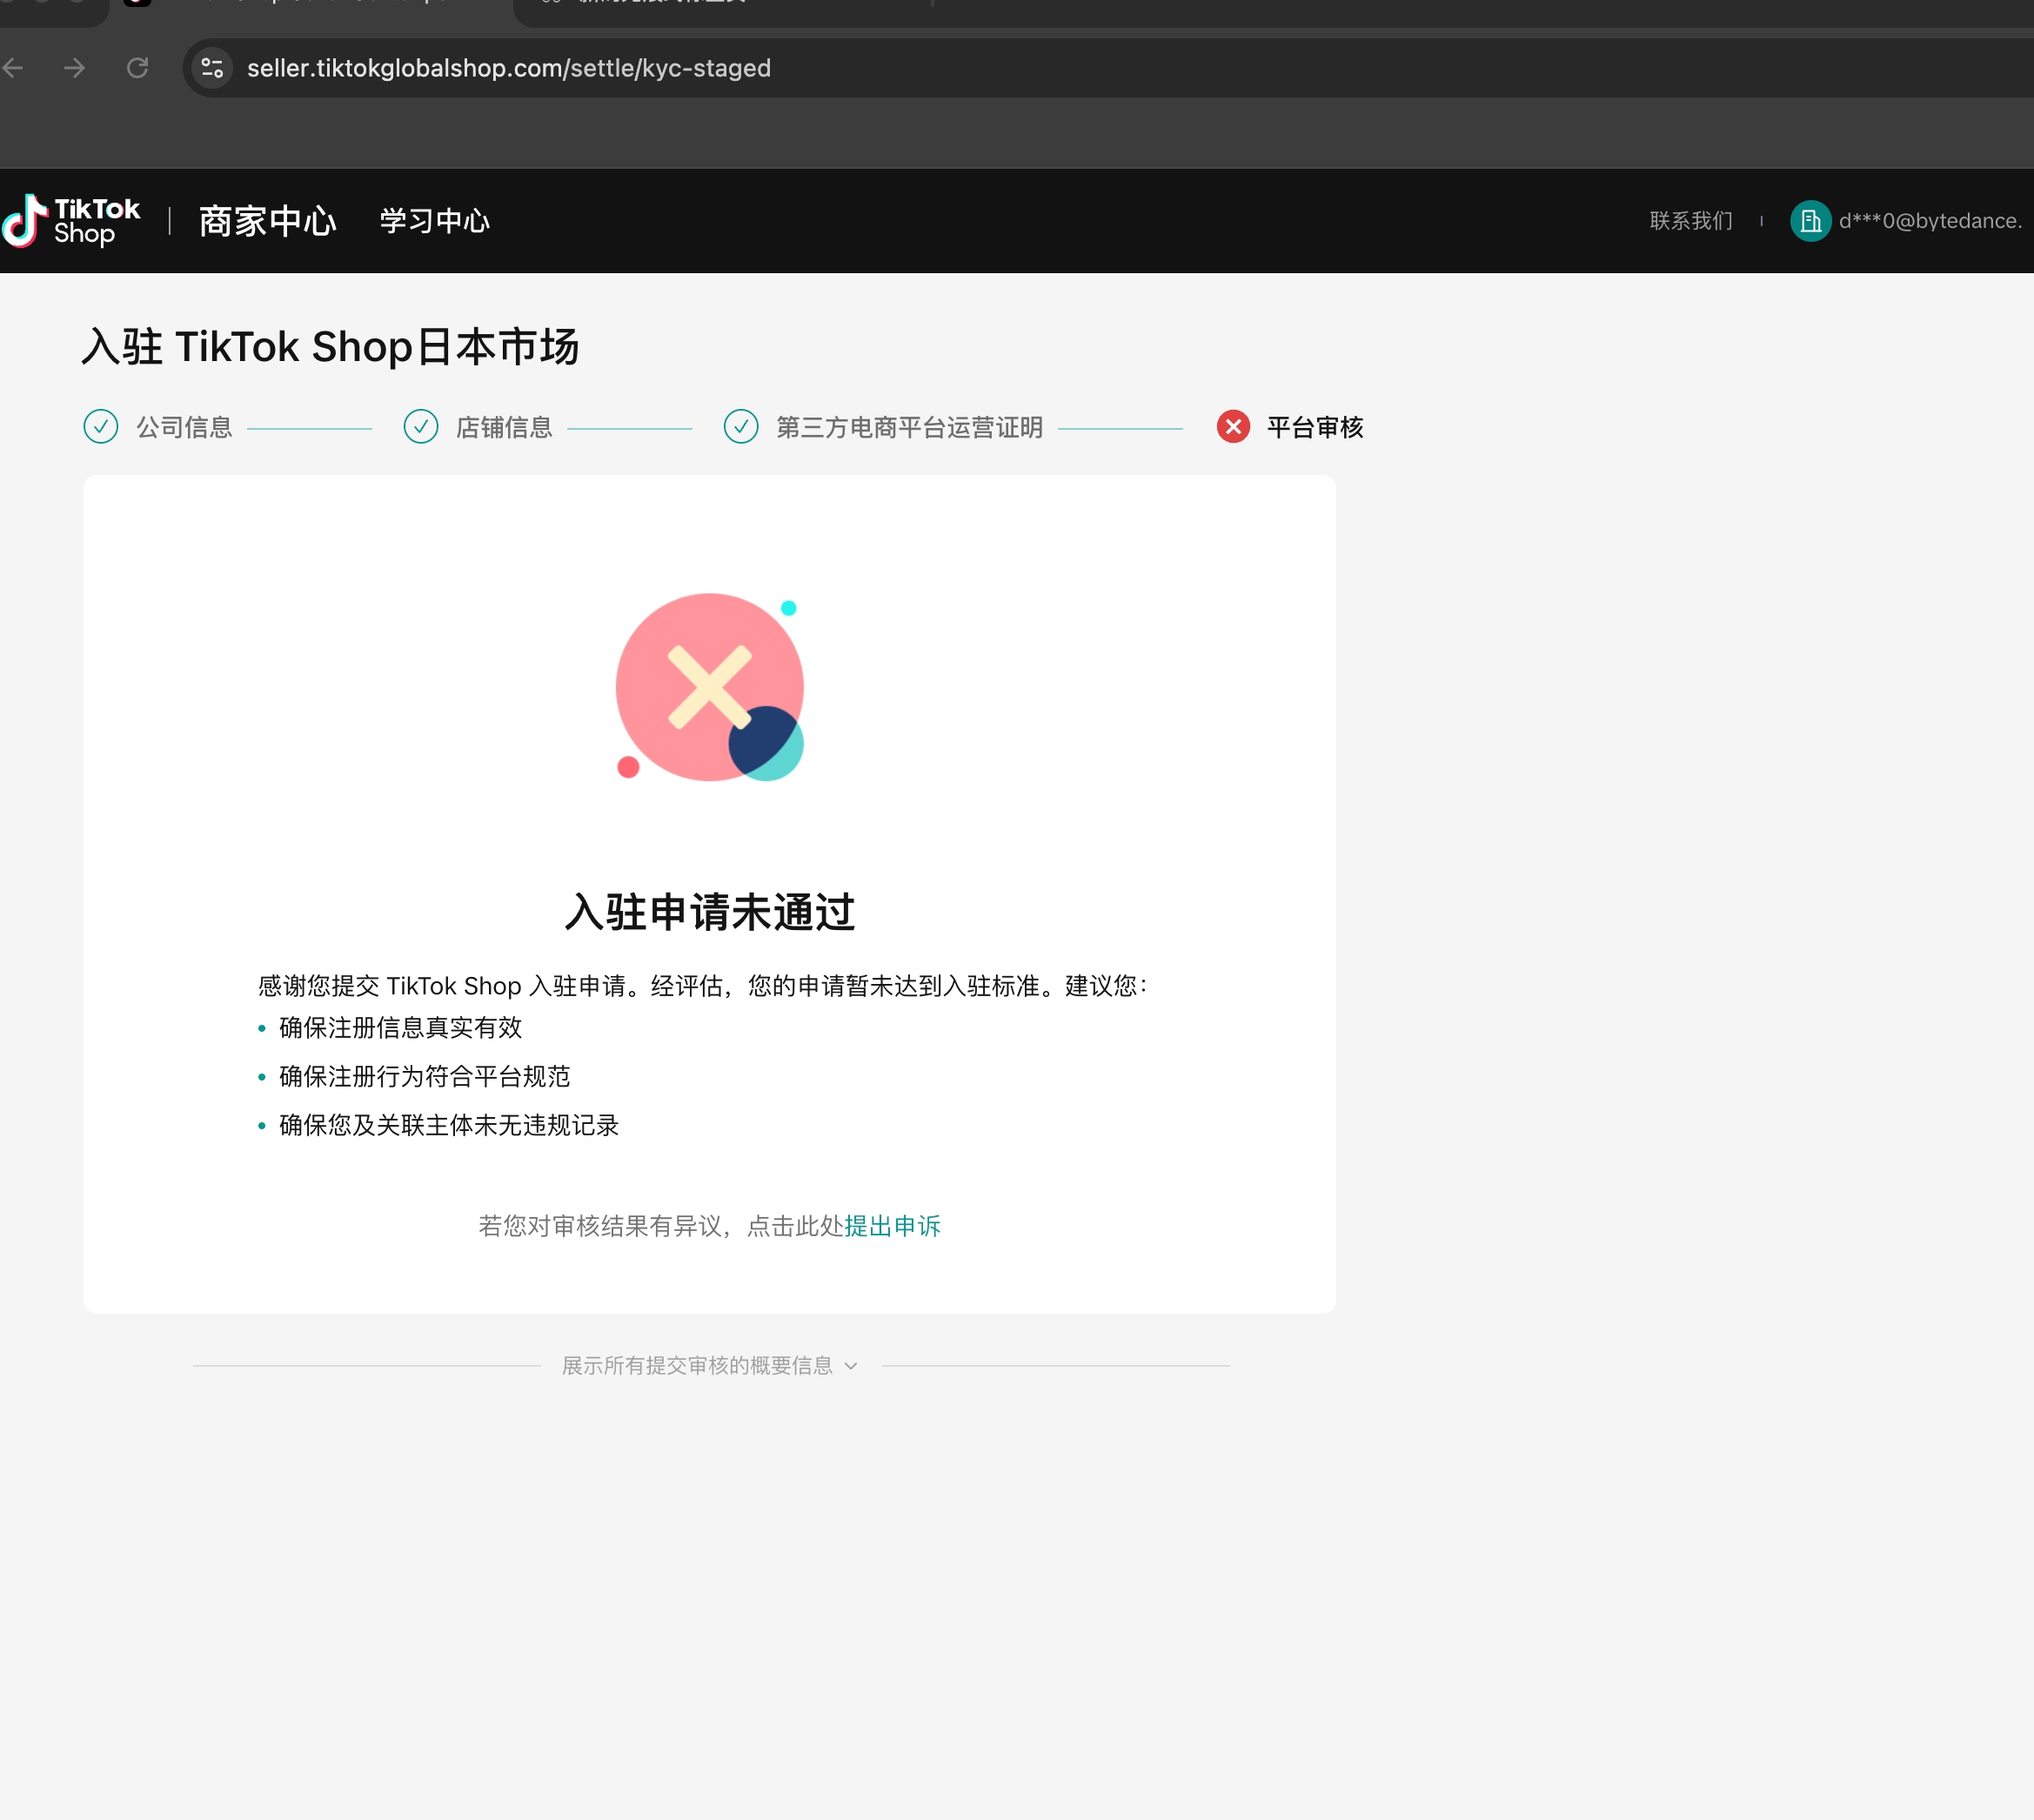Viewport: 2034px width, 1820px height.
Task: Go back with browser back arrow
Action: click(13, 68)
